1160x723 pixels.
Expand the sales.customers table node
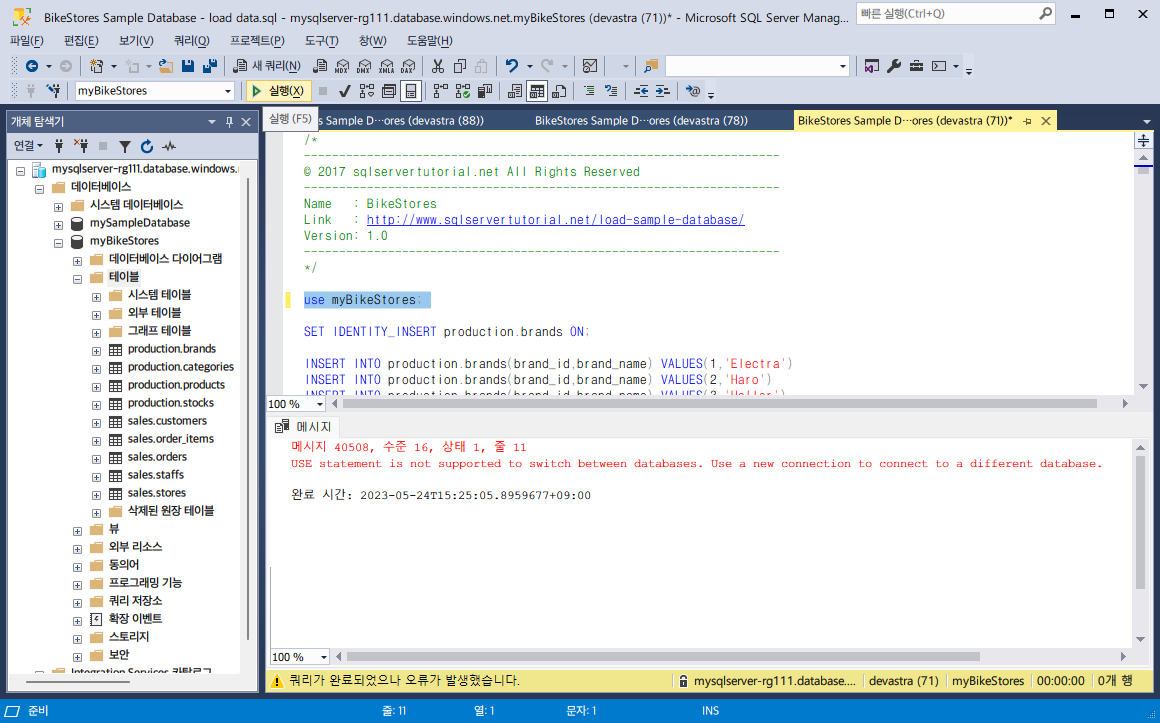coord(96,422)
